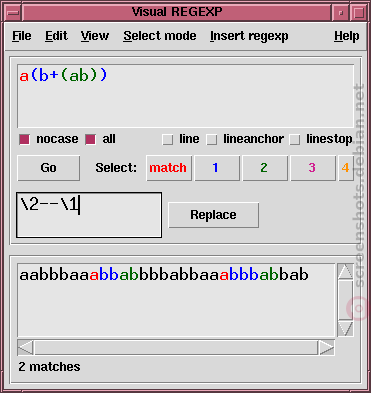Select the red match button
Viewport: 371px width, 393px height.
[x=169, y=168]
